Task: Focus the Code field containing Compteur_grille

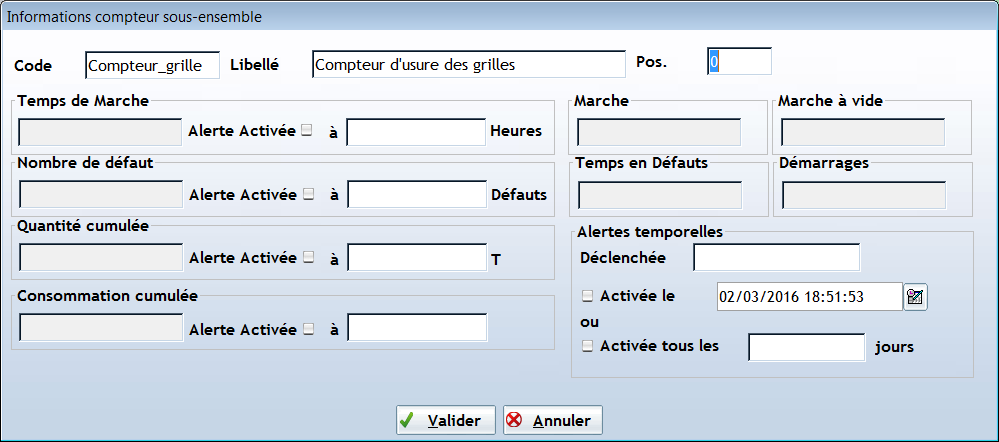Action: pyautogui.click(x=152, y=65)
